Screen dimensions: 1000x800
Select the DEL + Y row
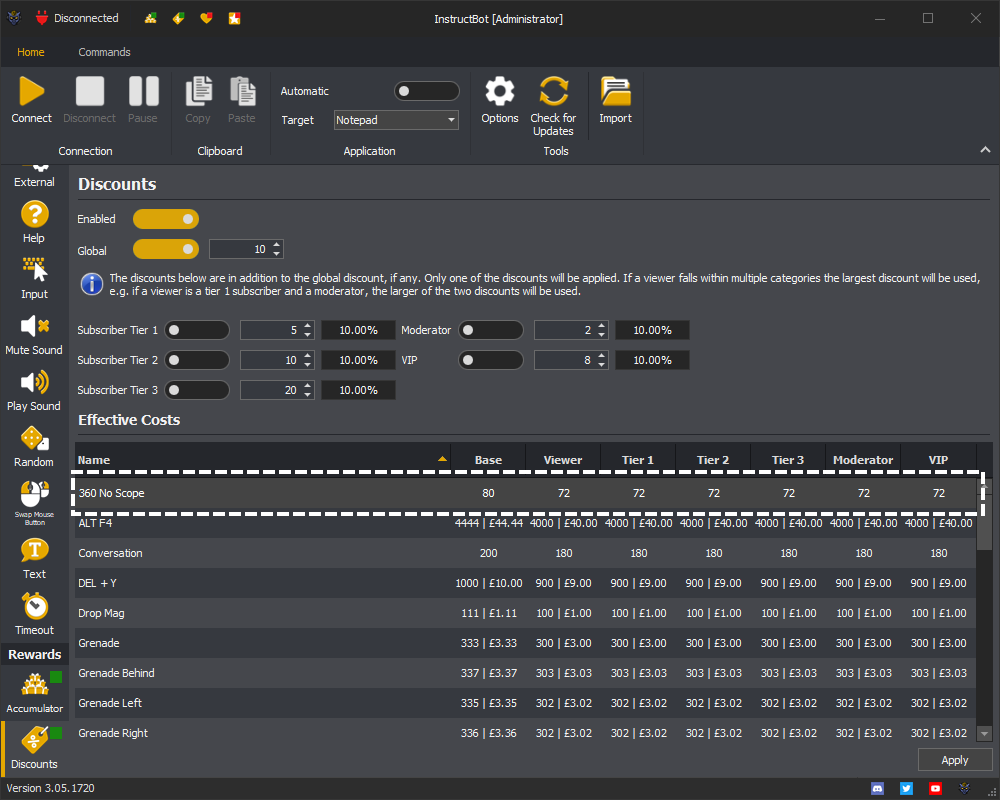(526, 583)
